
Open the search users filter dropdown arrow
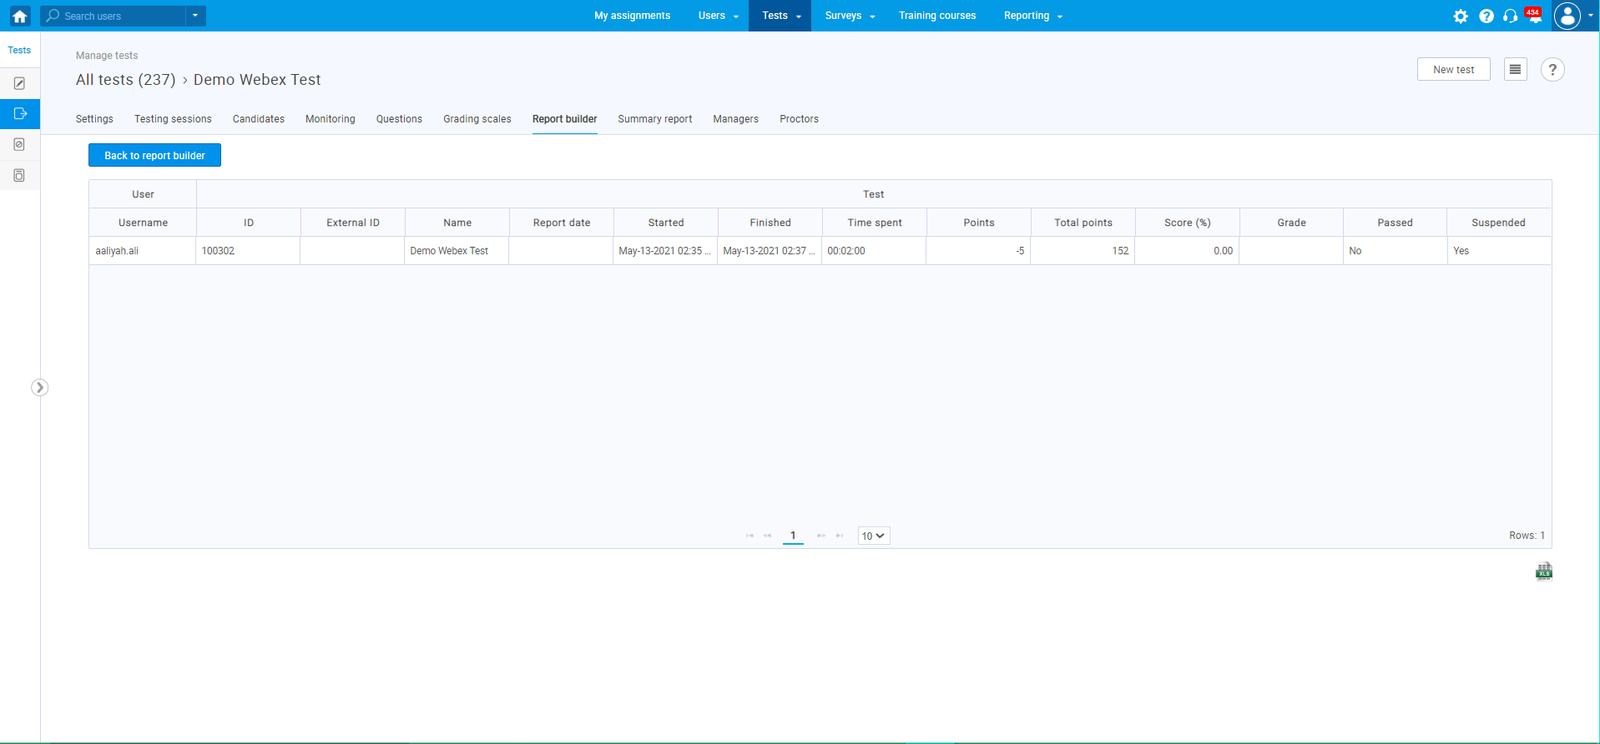point(195,16)
